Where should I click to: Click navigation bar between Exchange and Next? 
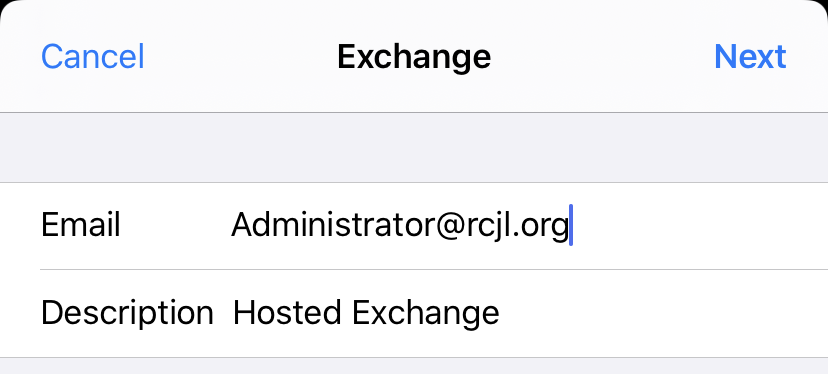[602, 57]
